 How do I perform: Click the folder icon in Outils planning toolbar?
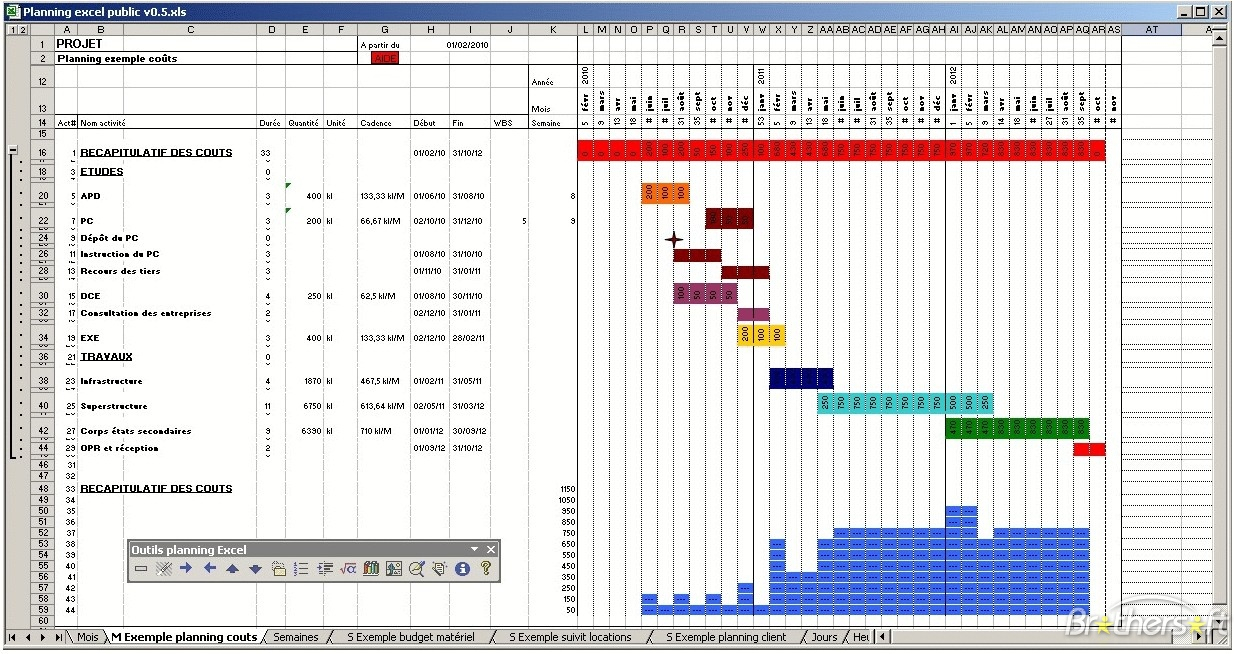278,569
